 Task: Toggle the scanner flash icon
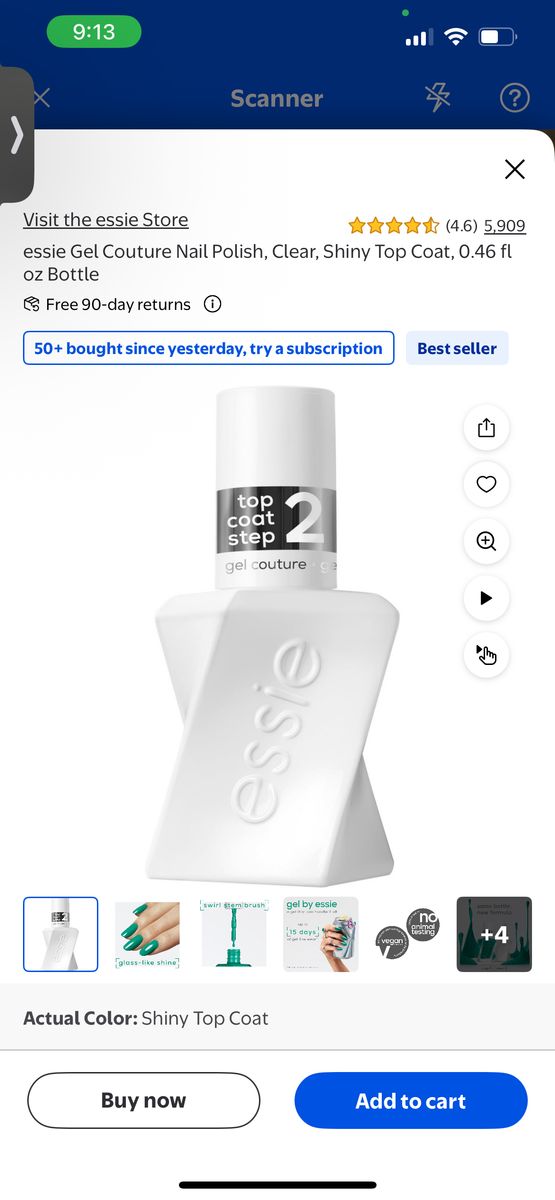[437, 97]
